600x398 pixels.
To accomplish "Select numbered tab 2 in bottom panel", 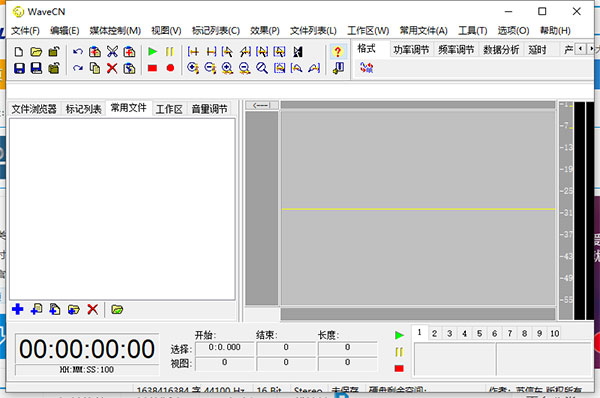I will [x=434, y=334].
